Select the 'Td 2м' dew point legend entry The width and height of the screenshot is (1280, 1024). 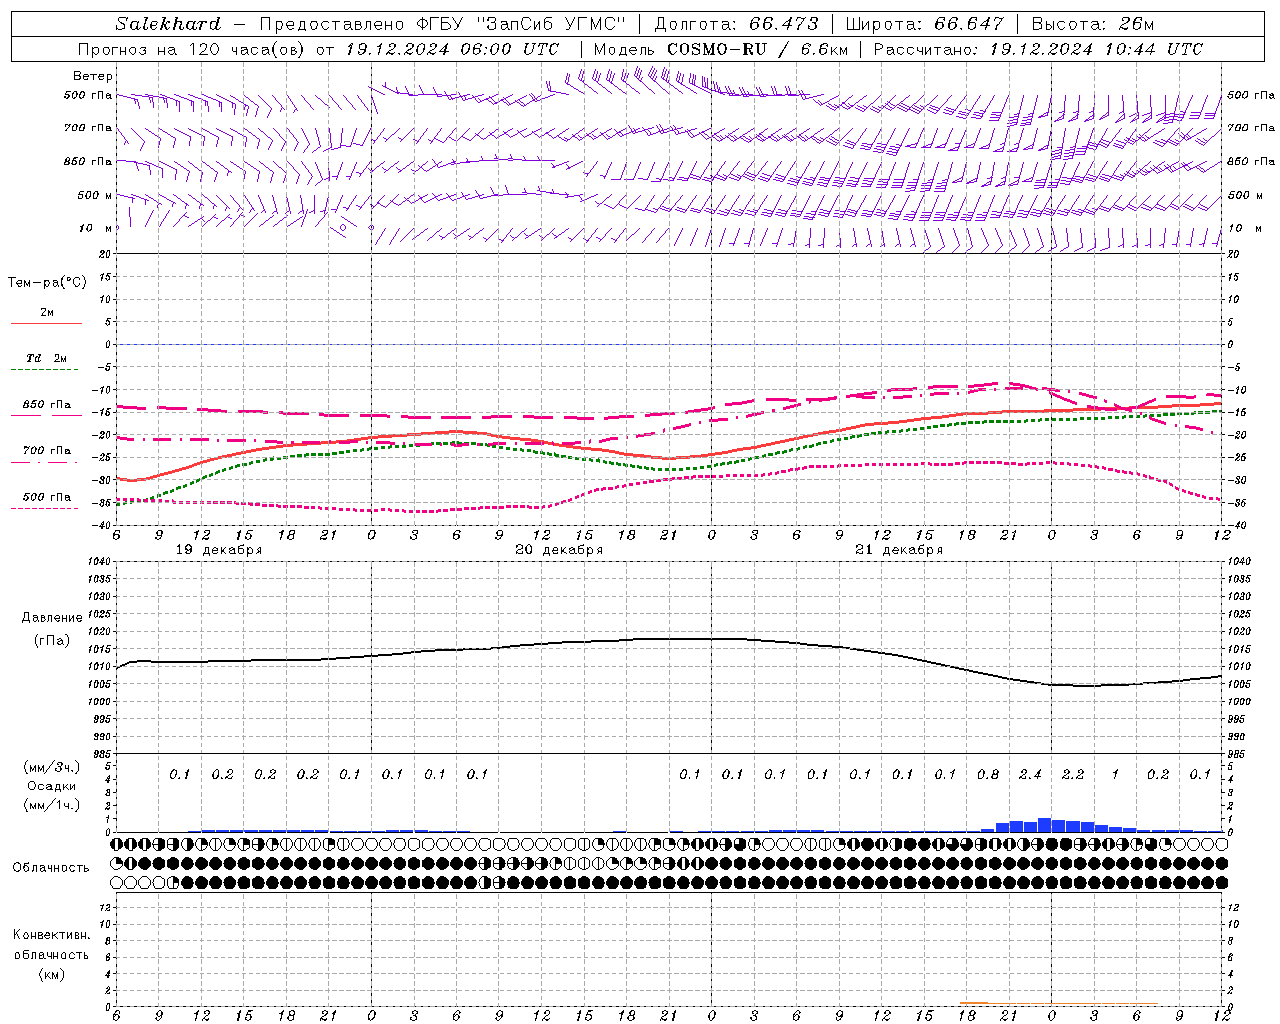[x=47, y=358]
